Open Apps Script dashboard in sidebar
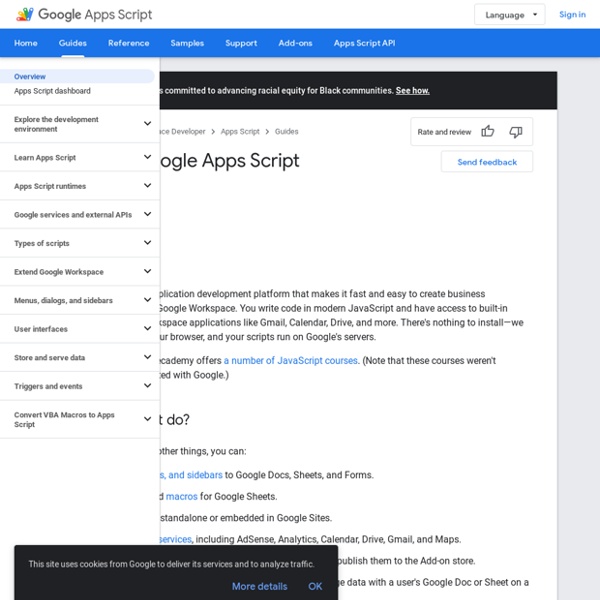Image resolution: width=600 pixels, height=600 pixels. point(52,91)
